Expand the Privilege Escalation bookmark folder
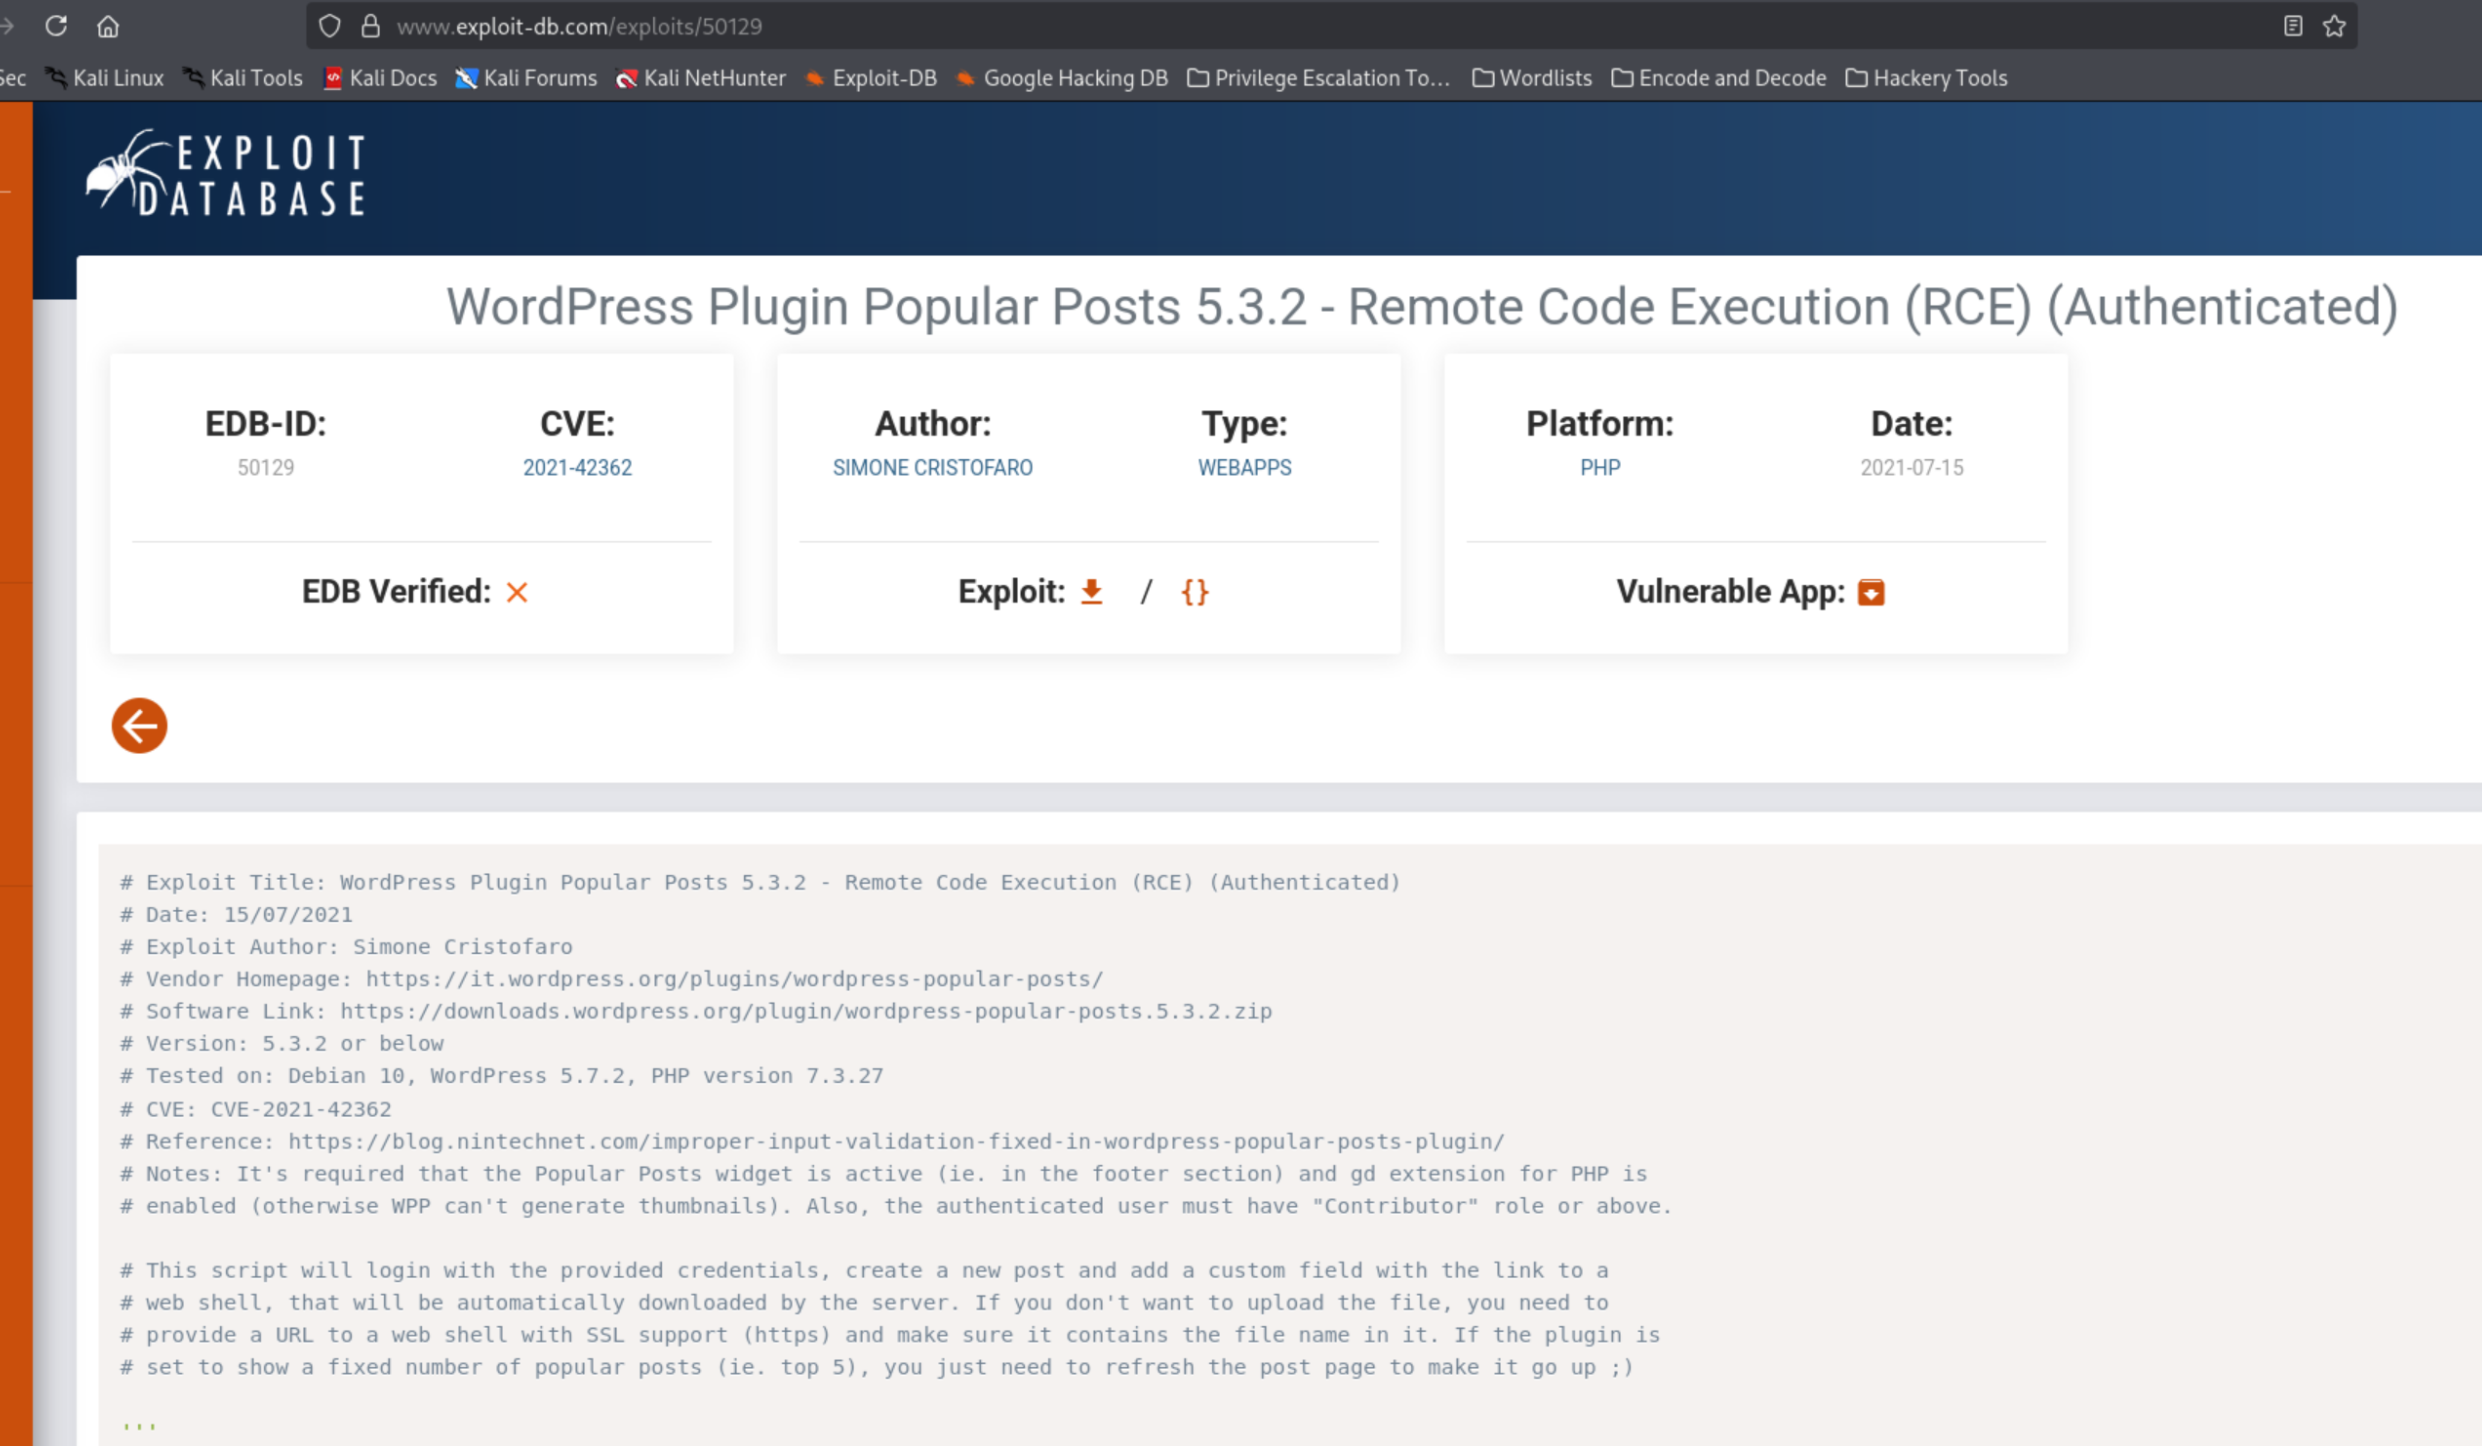This screenshot has width=2482, height=1446. click(x=1319, y=78)
